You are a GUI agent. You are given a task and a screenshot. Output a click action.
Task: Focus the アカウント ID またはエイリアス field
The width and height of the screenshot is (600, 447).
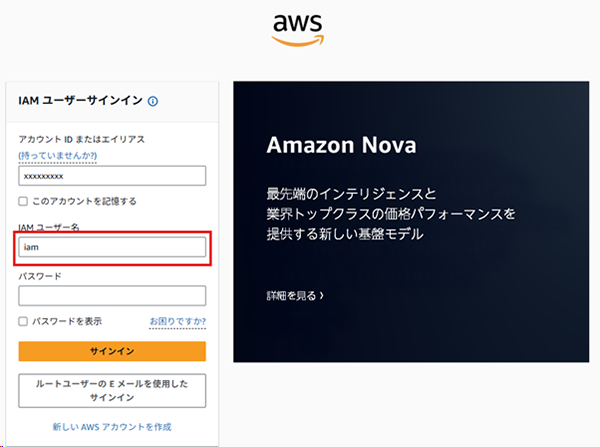112,176
